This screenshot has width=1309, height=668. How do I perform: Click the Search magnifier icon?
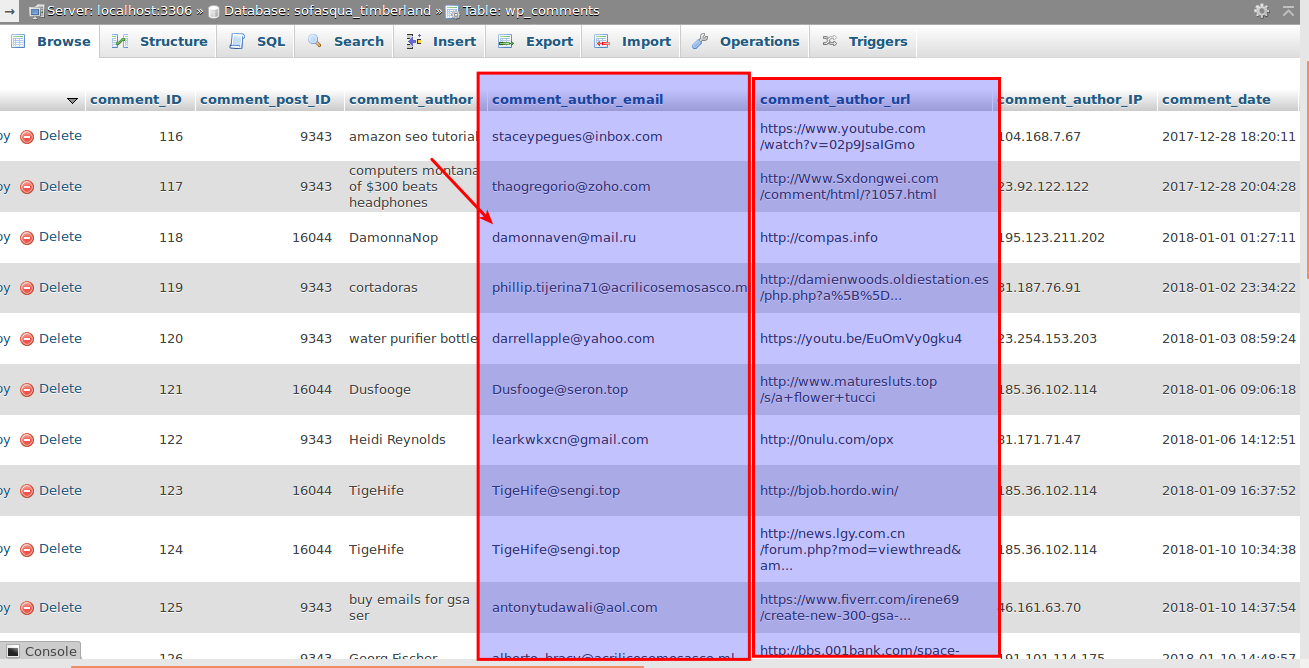tap(314, 42)
